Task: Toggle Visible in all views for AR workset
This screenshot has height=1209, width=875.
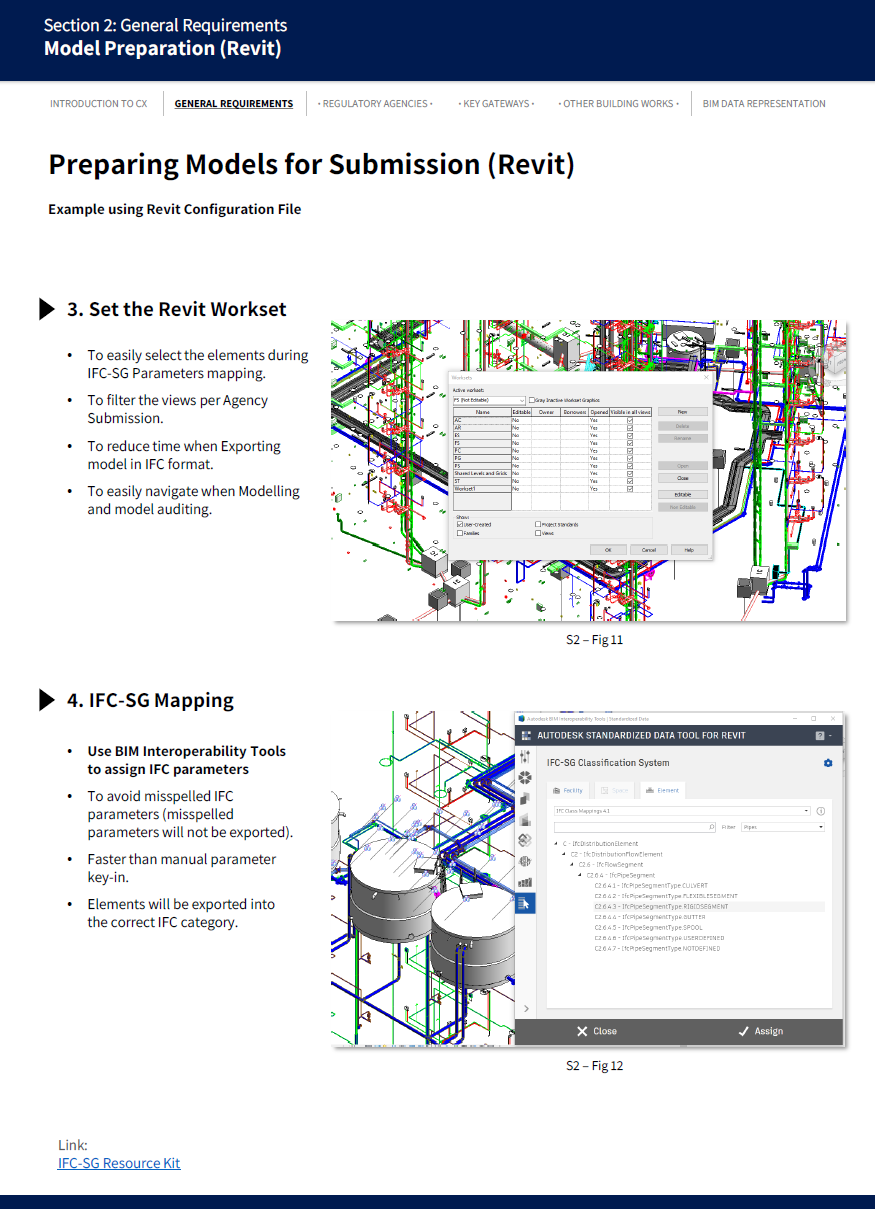Action: pos(630,428)
